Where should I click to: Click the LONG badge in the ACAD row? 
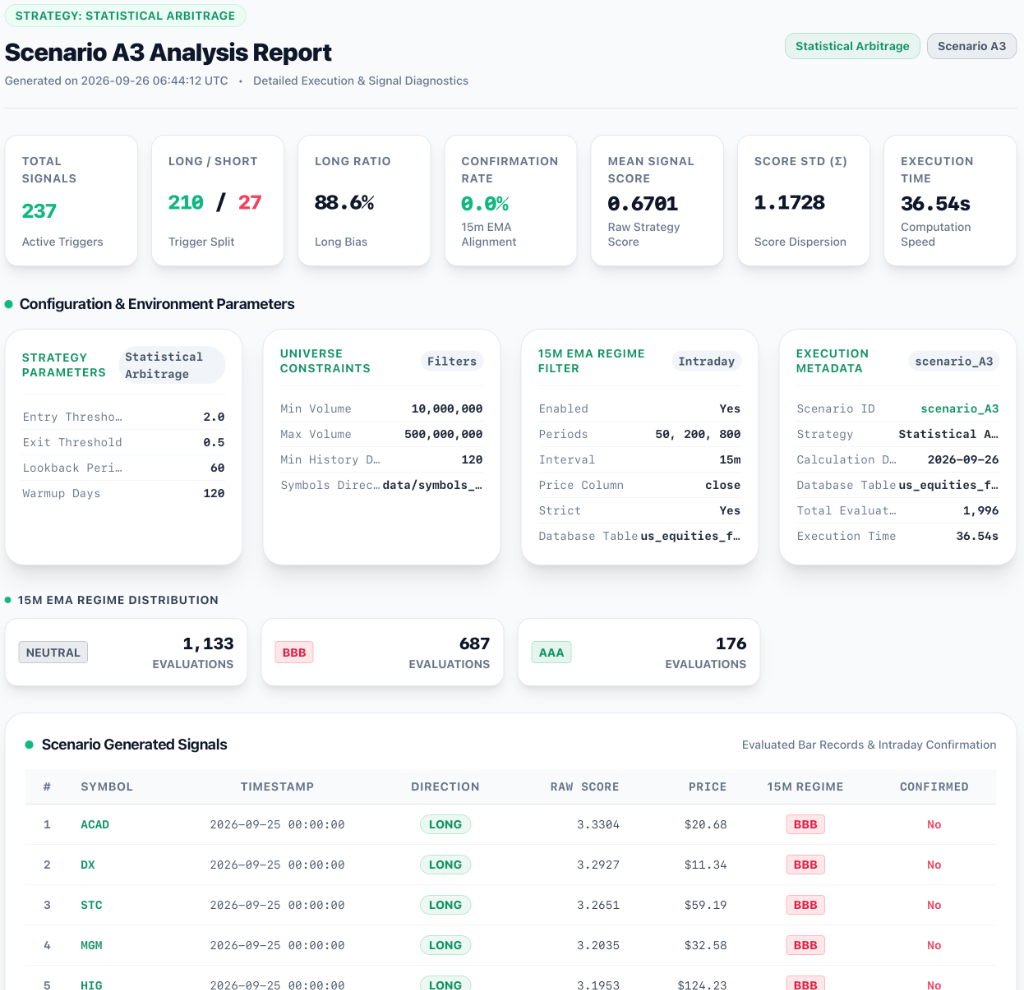(445, 825)
